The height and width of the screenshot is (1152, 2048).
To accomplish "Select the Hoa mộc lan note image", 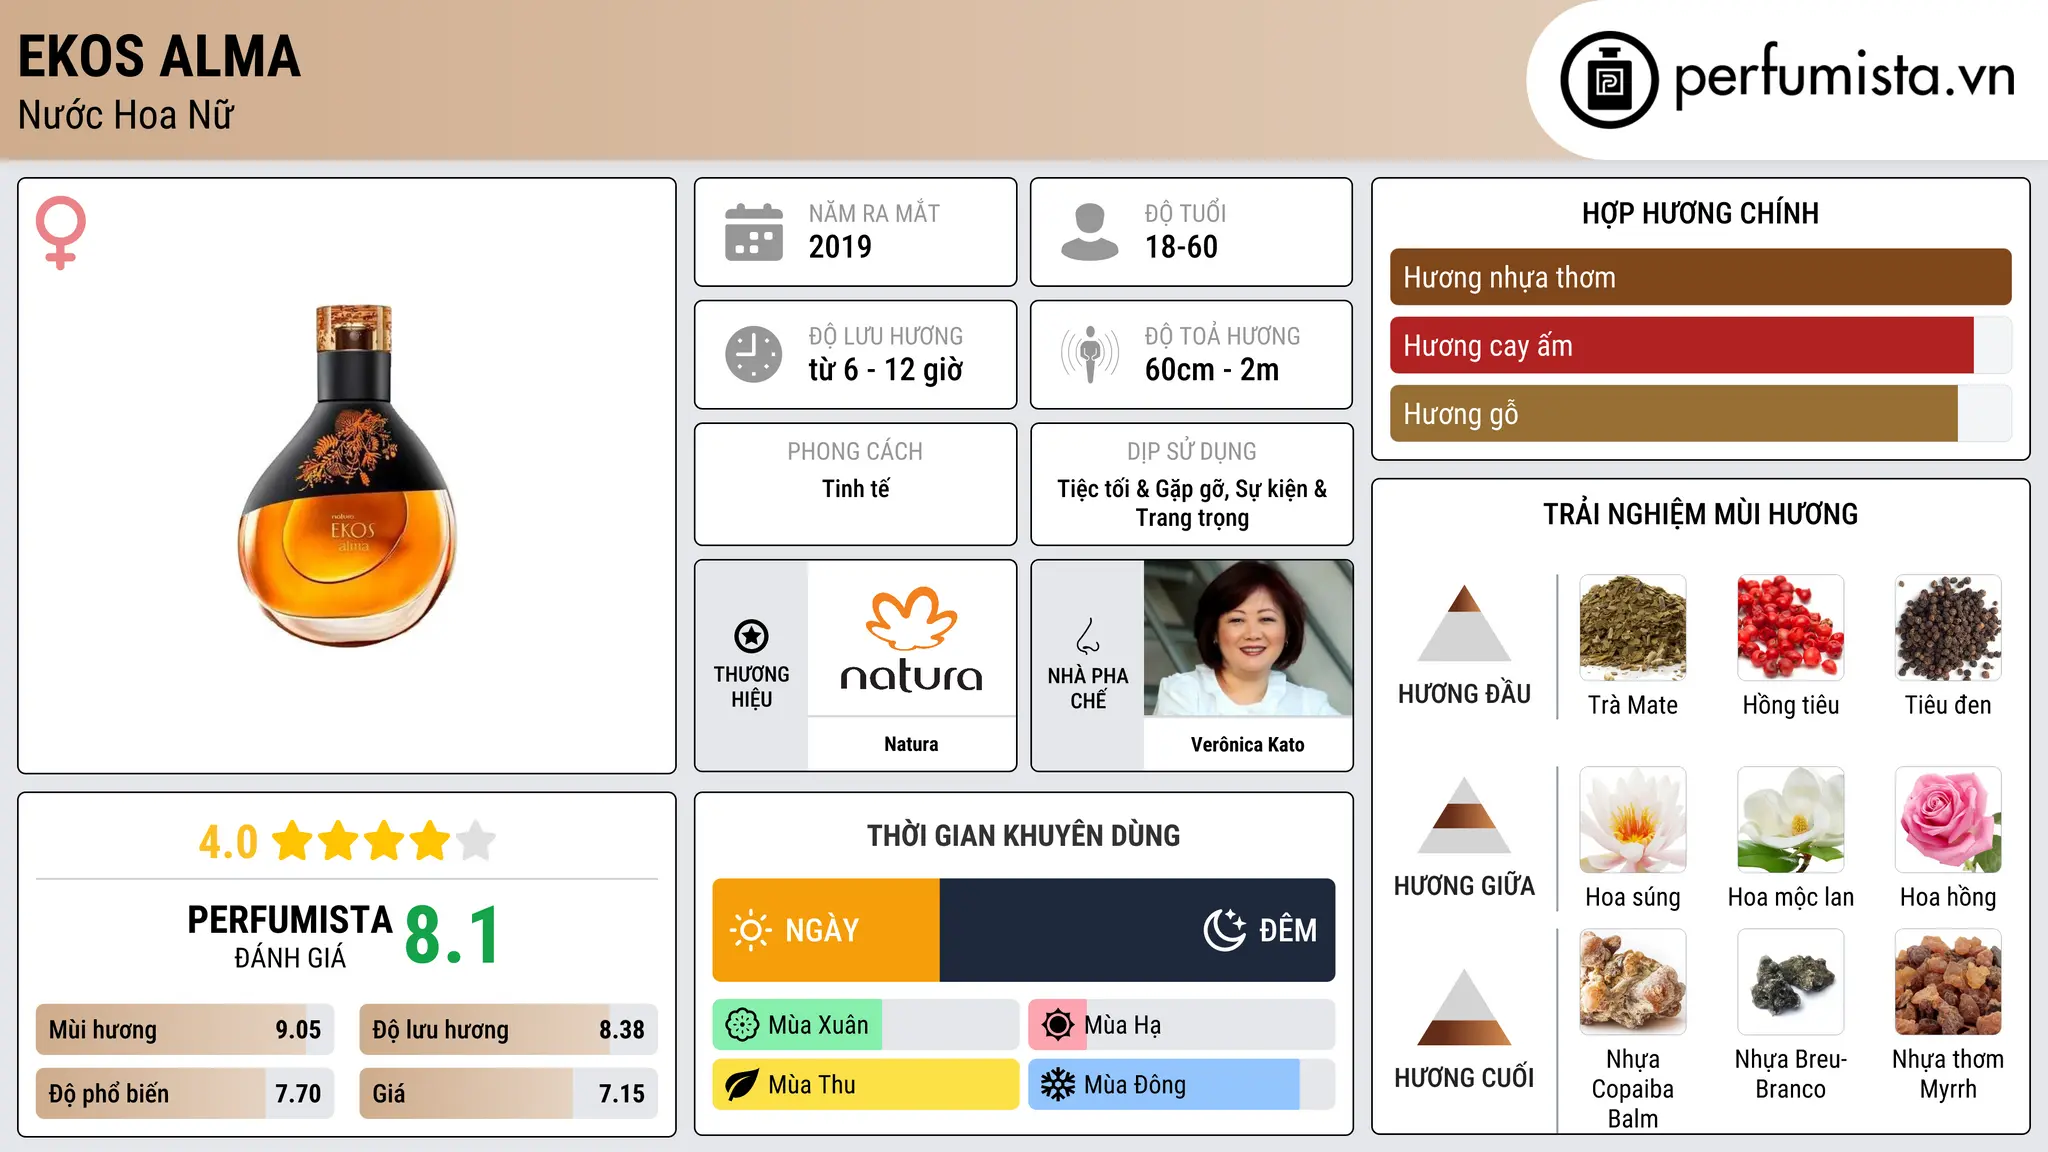I will (x=1791, y=820).
